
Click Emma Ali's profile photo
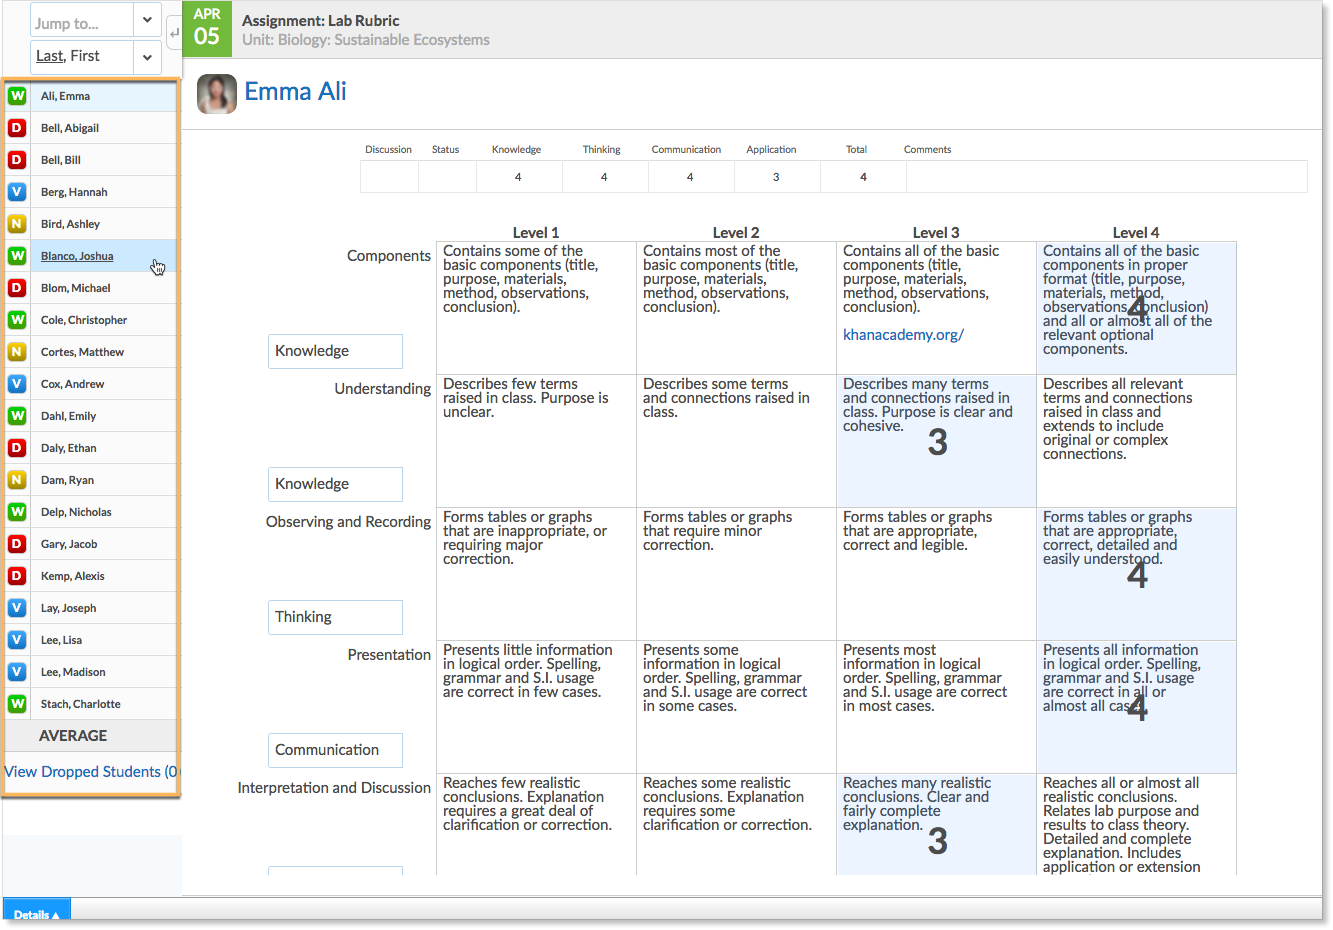click(217, 93)
